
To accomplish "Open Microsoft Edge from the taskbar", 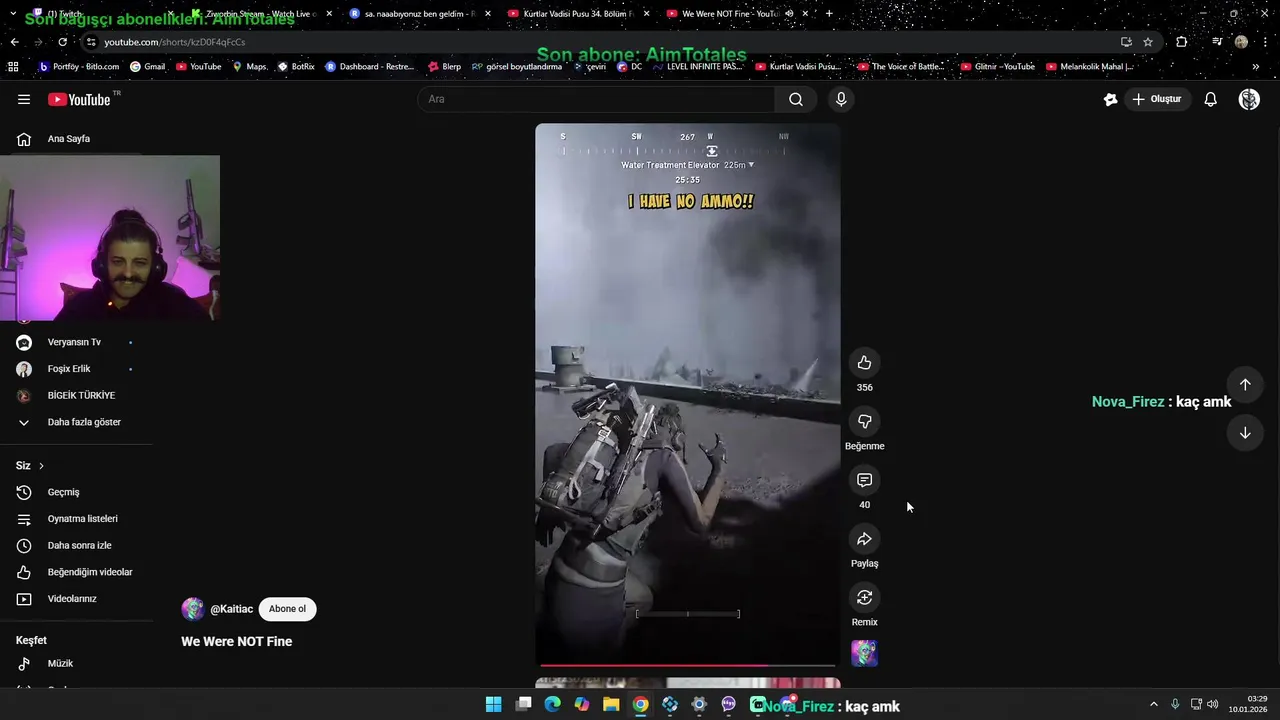I will pos(552,705).
